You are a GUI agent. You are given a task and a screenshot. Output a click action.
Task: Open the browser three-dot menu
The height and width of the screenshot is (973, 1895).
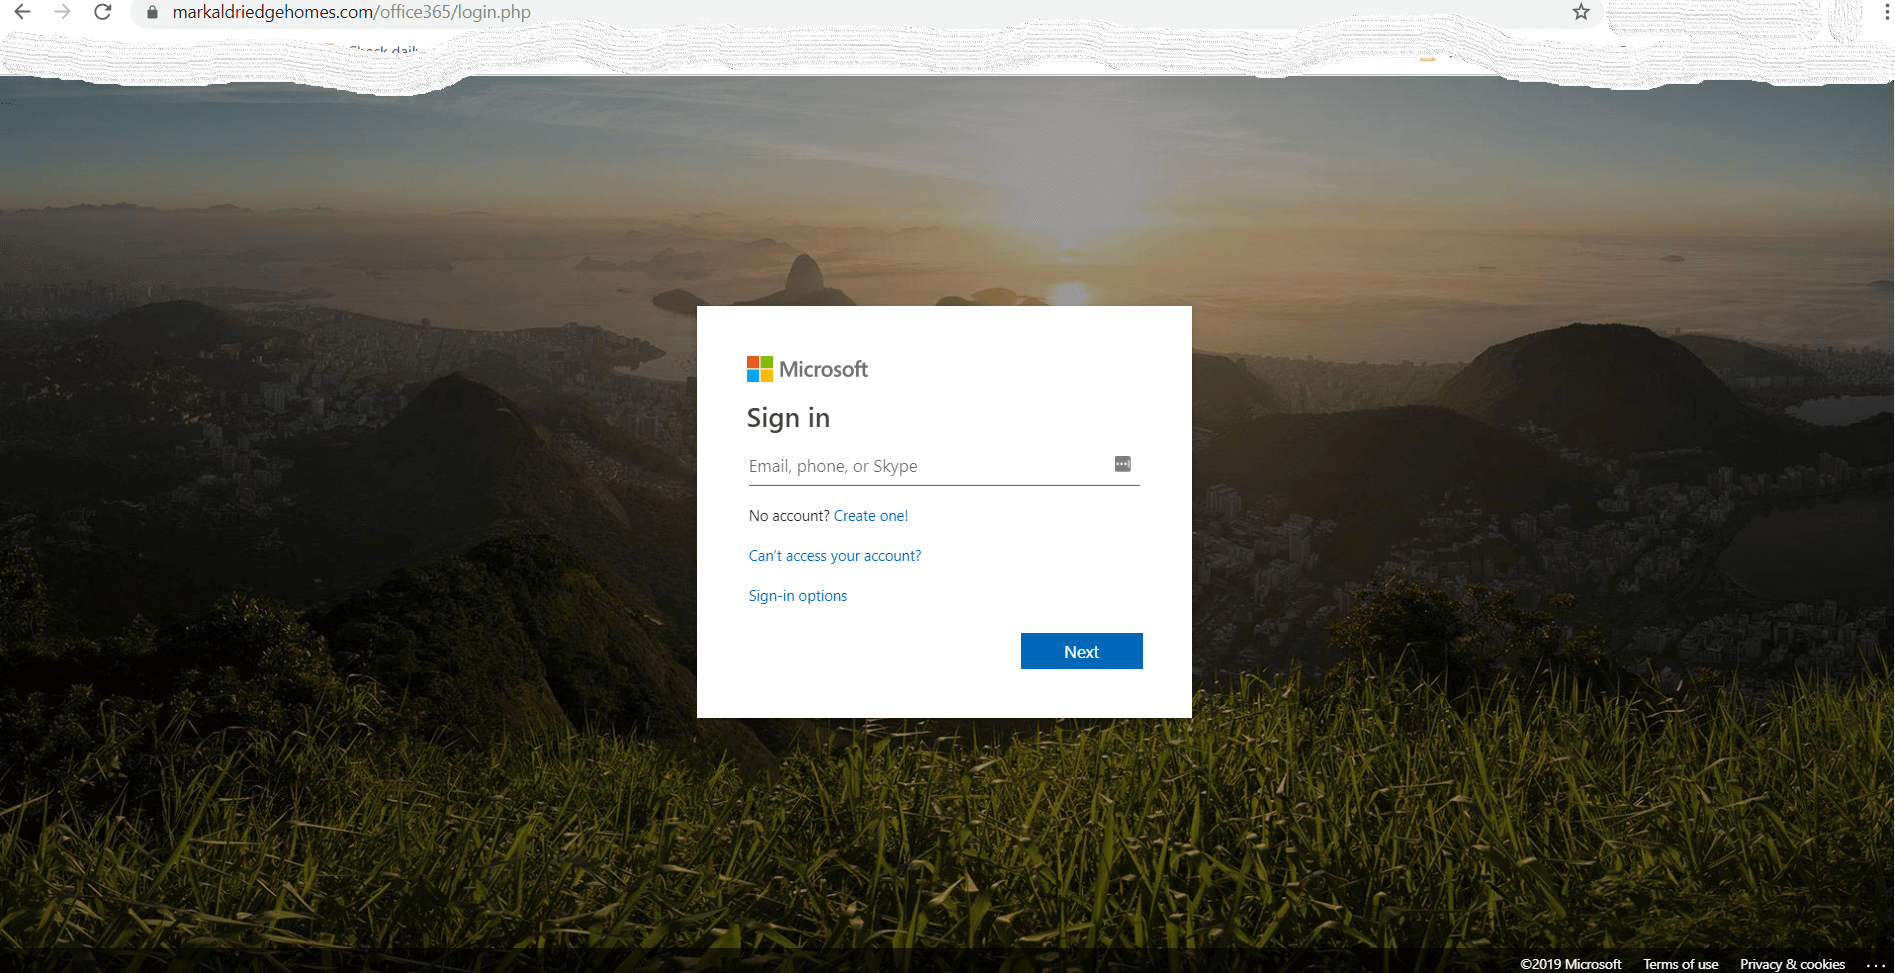(1887, 12)
